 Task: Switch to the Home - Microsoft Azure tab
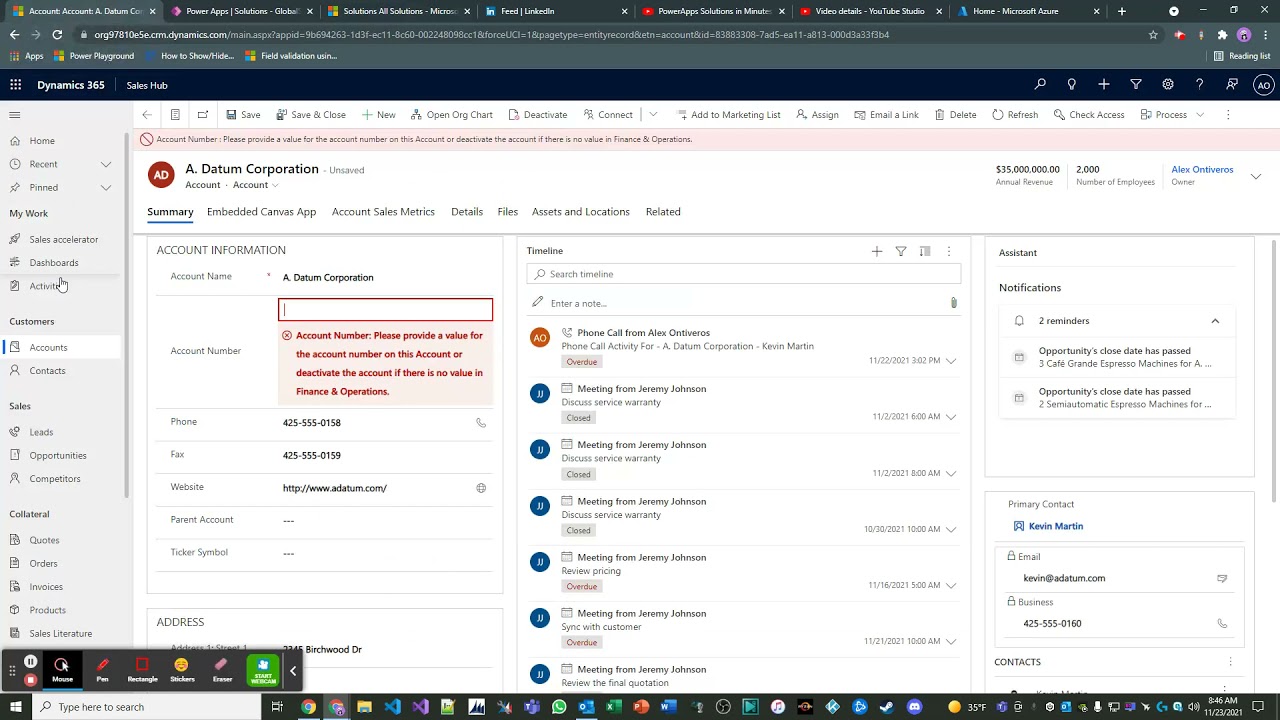click(1030, 11)
